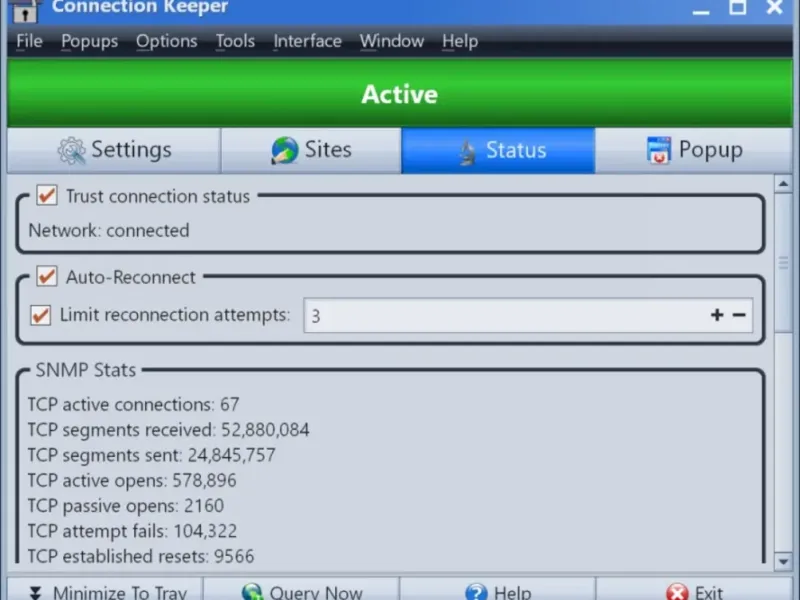Click 'TCP segments sent: 24,845,757' line
Screen dimensions: 800x600
(x=152, y=455)
